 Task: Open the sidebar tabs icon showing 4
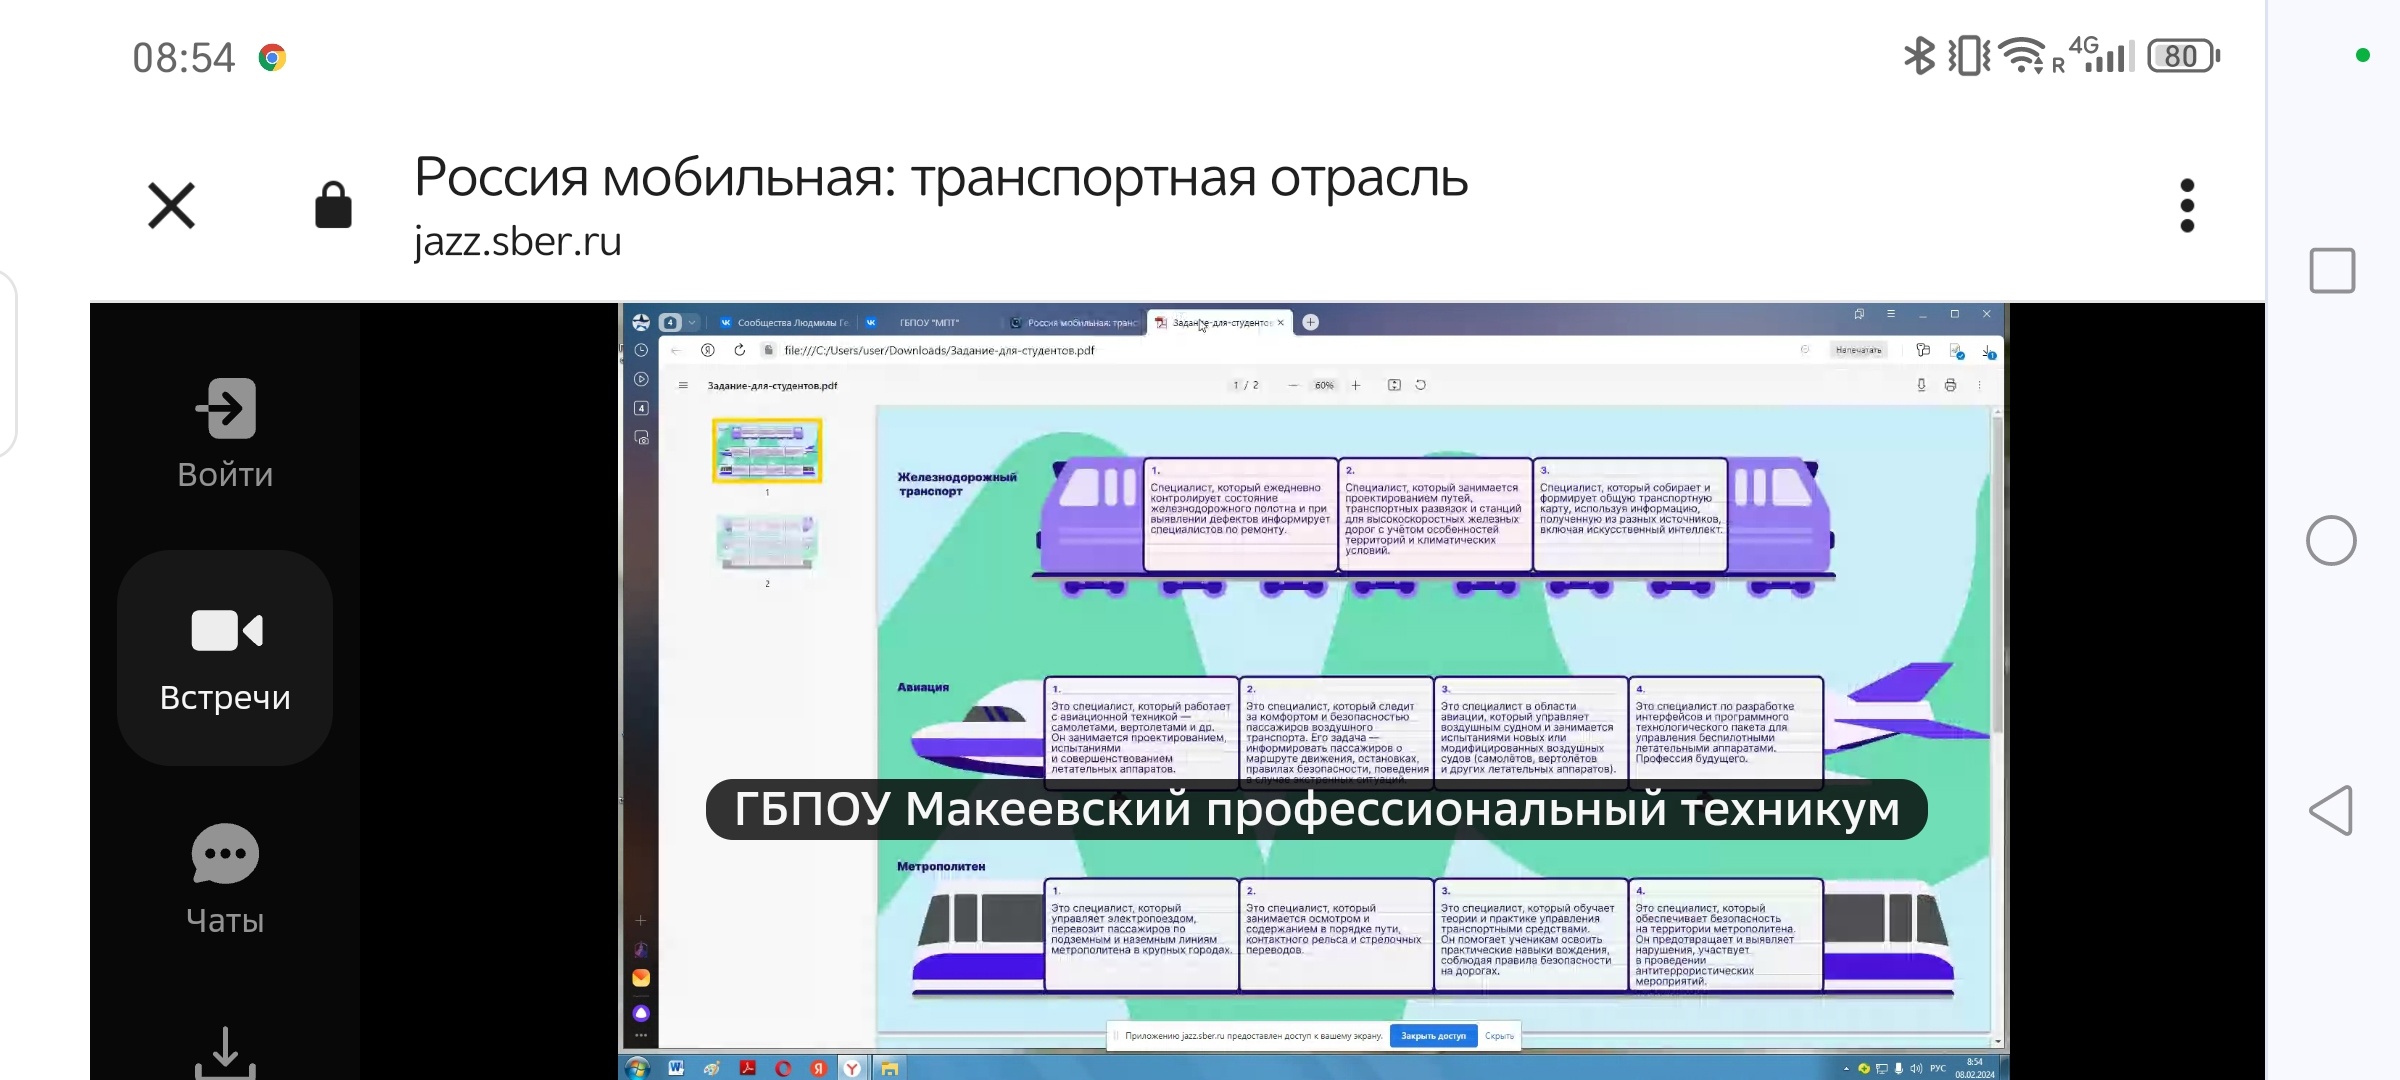[641, 408]
